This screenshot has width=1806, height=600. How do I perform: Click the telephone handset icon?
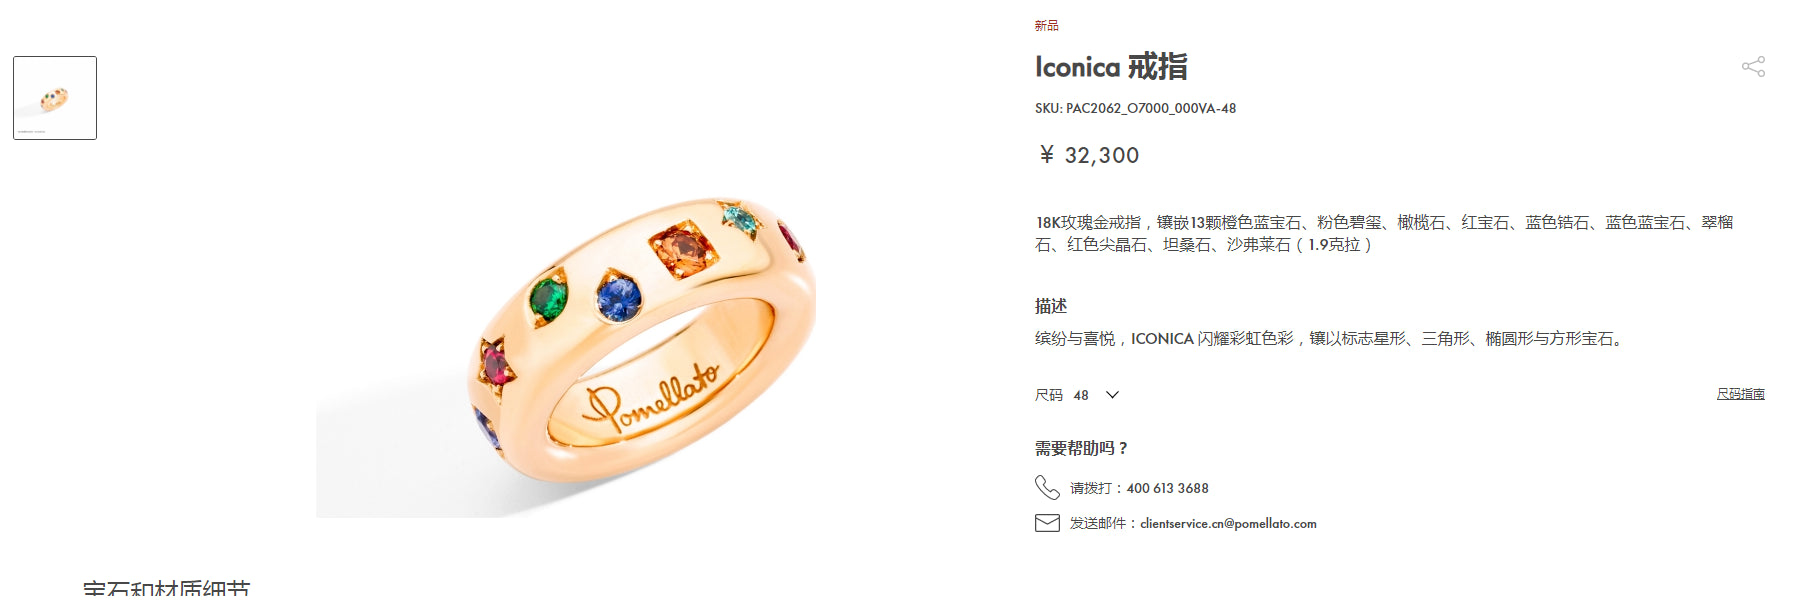(x=1047, y=488)
